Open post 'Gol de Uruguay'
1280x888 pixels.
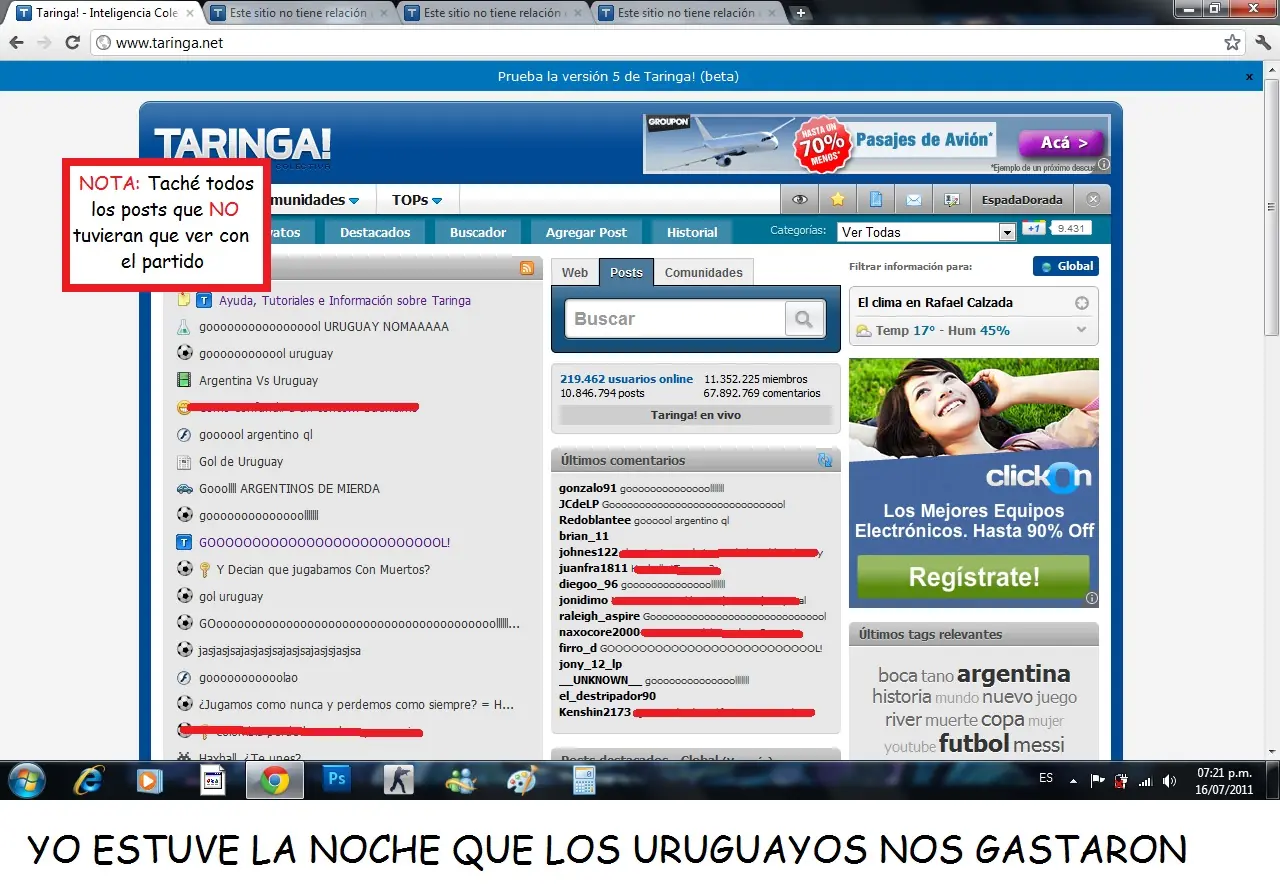pos(241,462)
